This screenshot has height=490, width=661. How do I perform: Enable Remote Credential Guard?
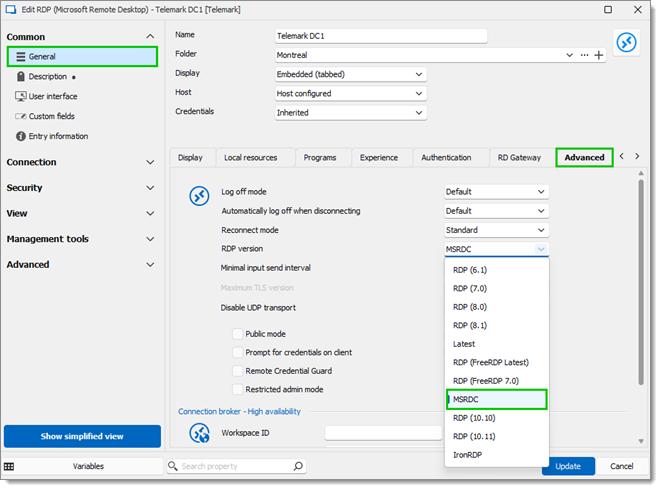238,371
